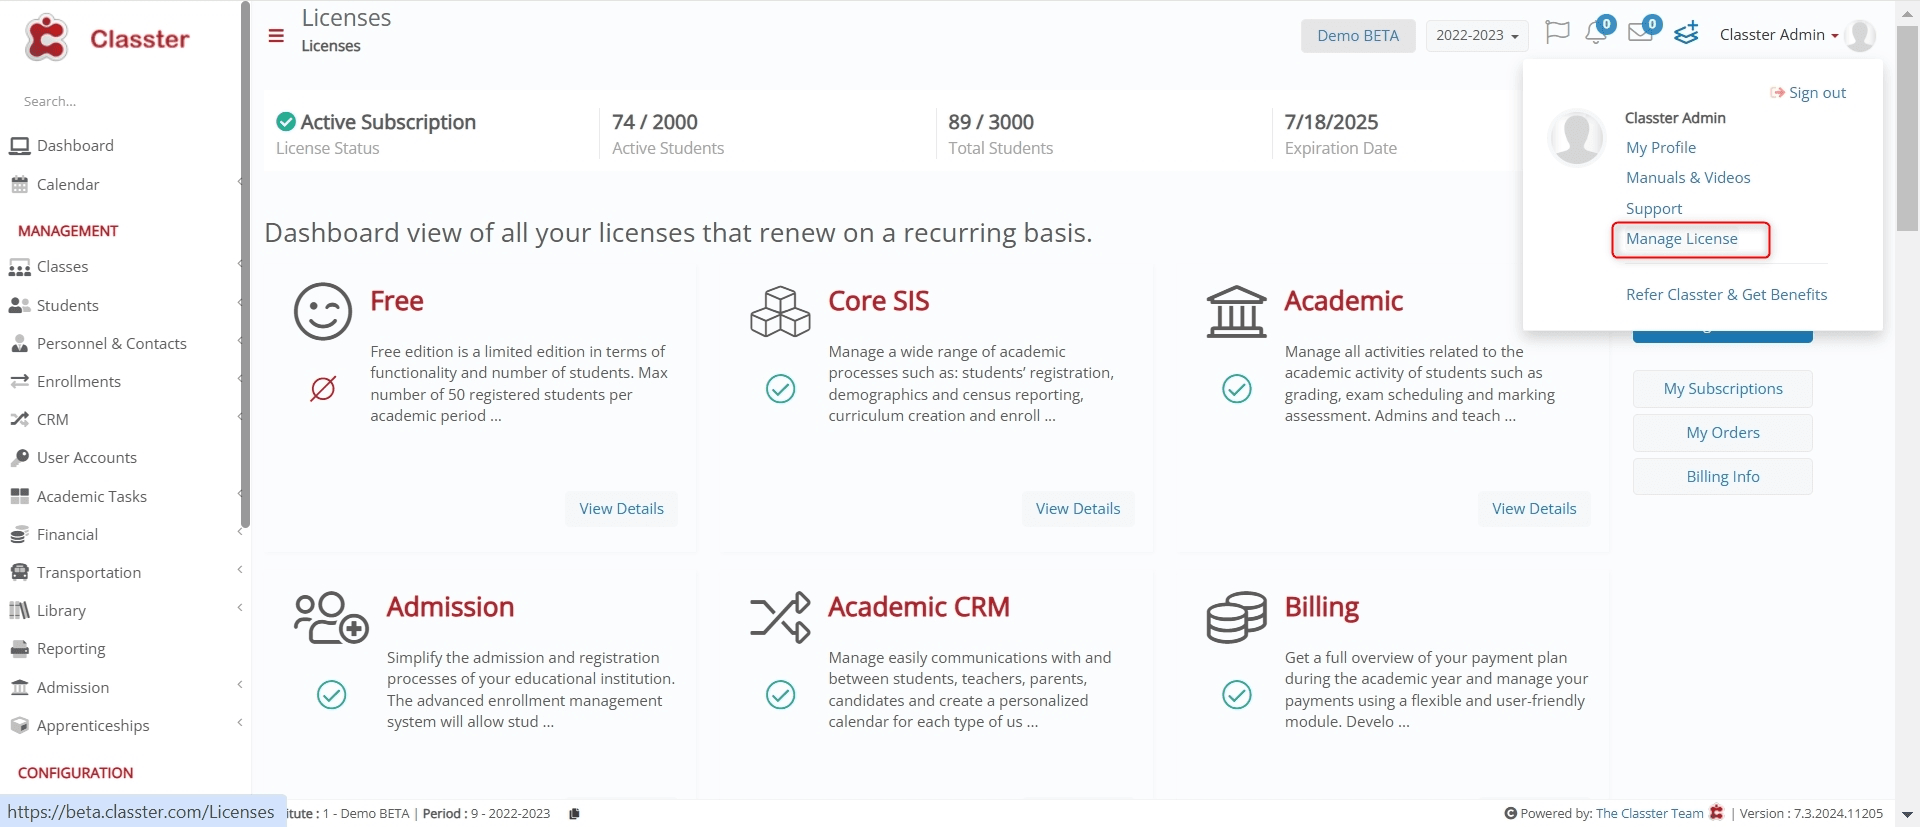Screen dimensions: 1920x827
Task: Click the Academic CRM active checkmark
Action: (780, 694)
